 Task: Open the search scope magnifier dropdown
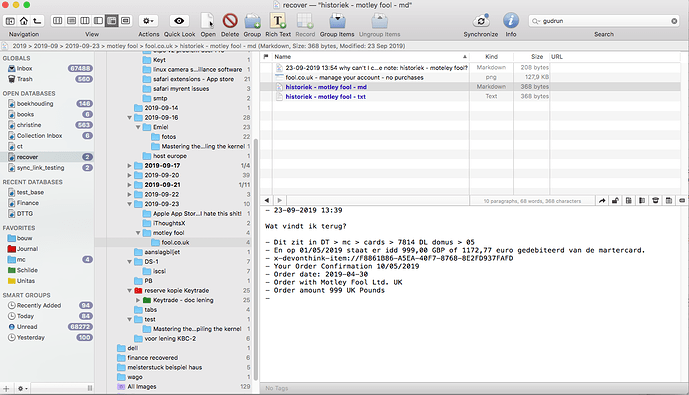(x=536, y=21)
